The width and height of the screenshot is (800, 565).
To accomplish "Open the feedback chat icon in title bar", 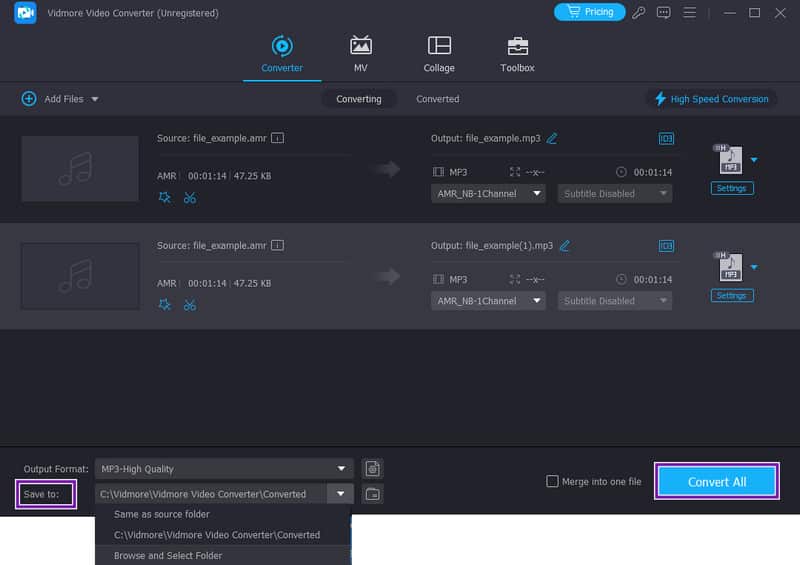I will 664,13.
